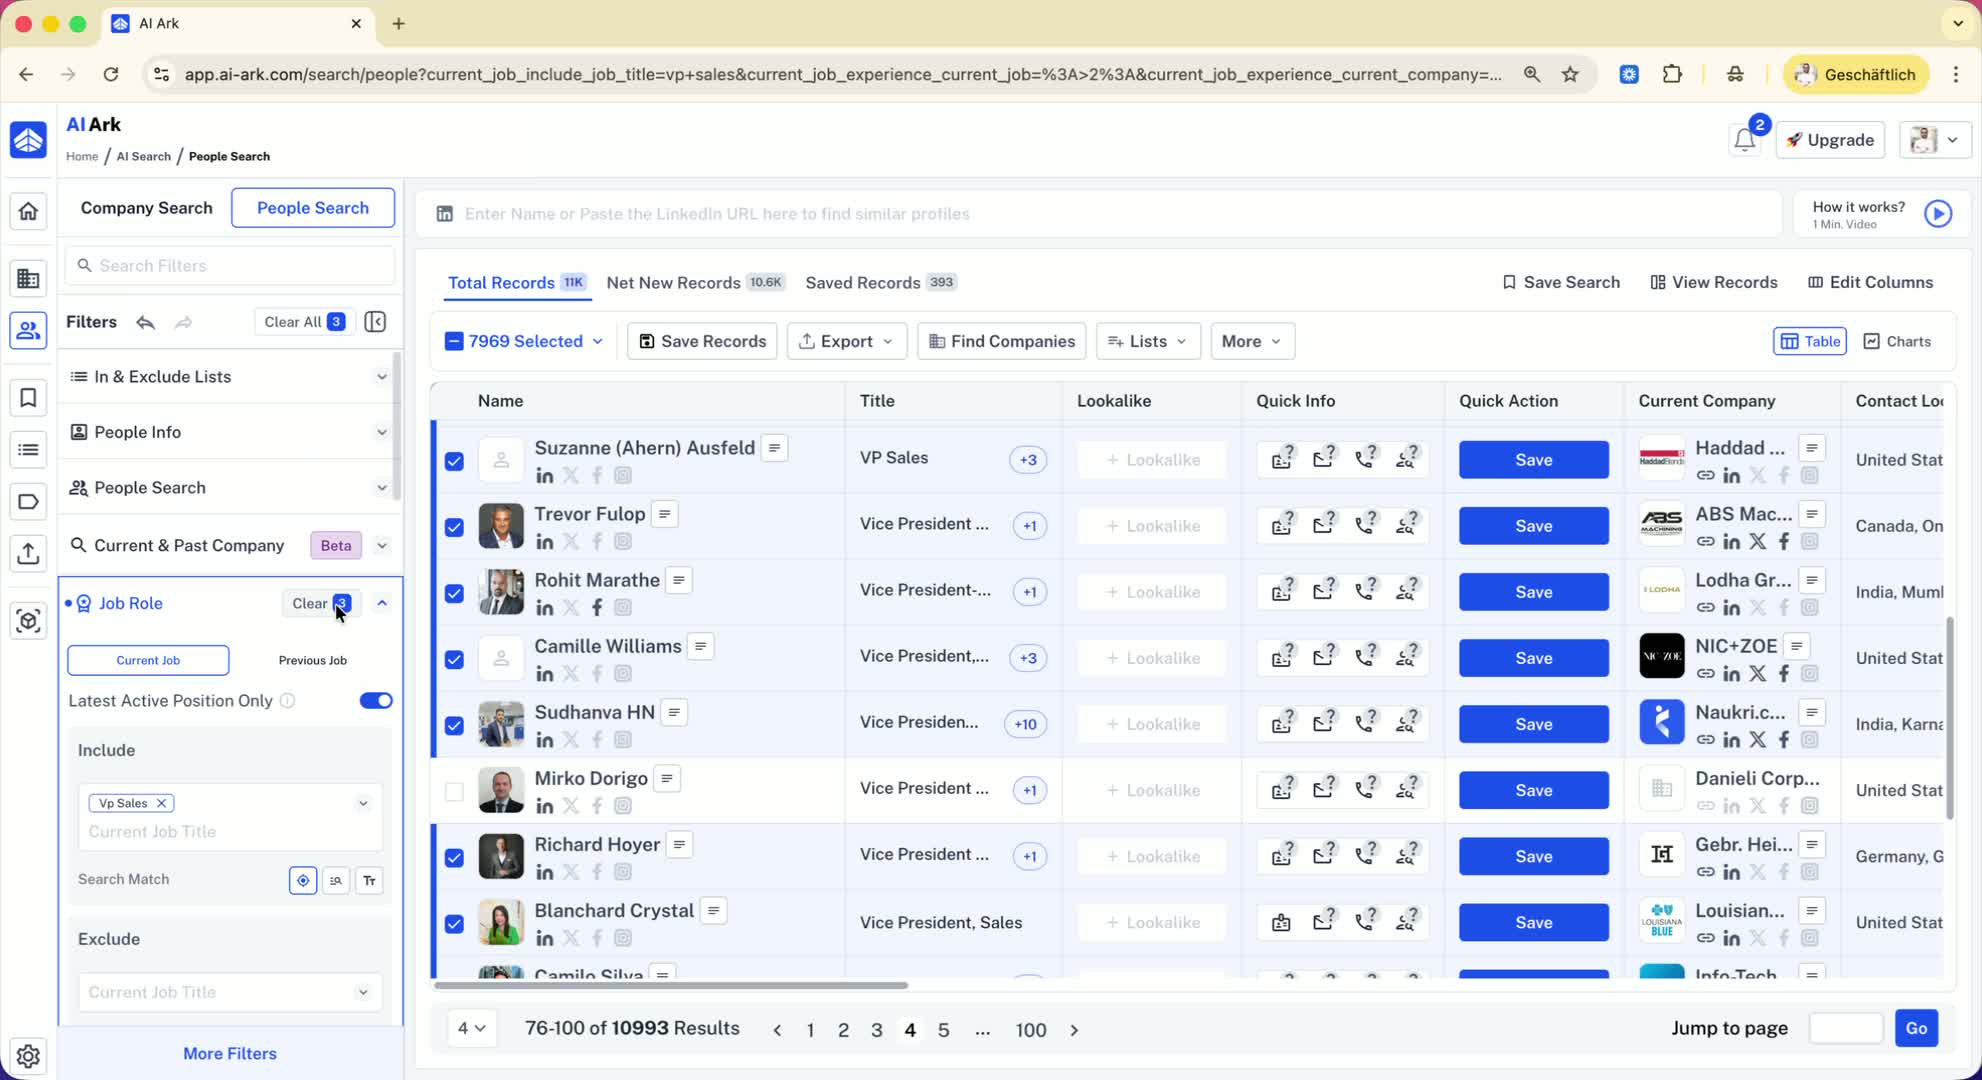Open the home icon in left sidebar
This screenshot has height=1080, width=1982.
(x=28, y=211)
